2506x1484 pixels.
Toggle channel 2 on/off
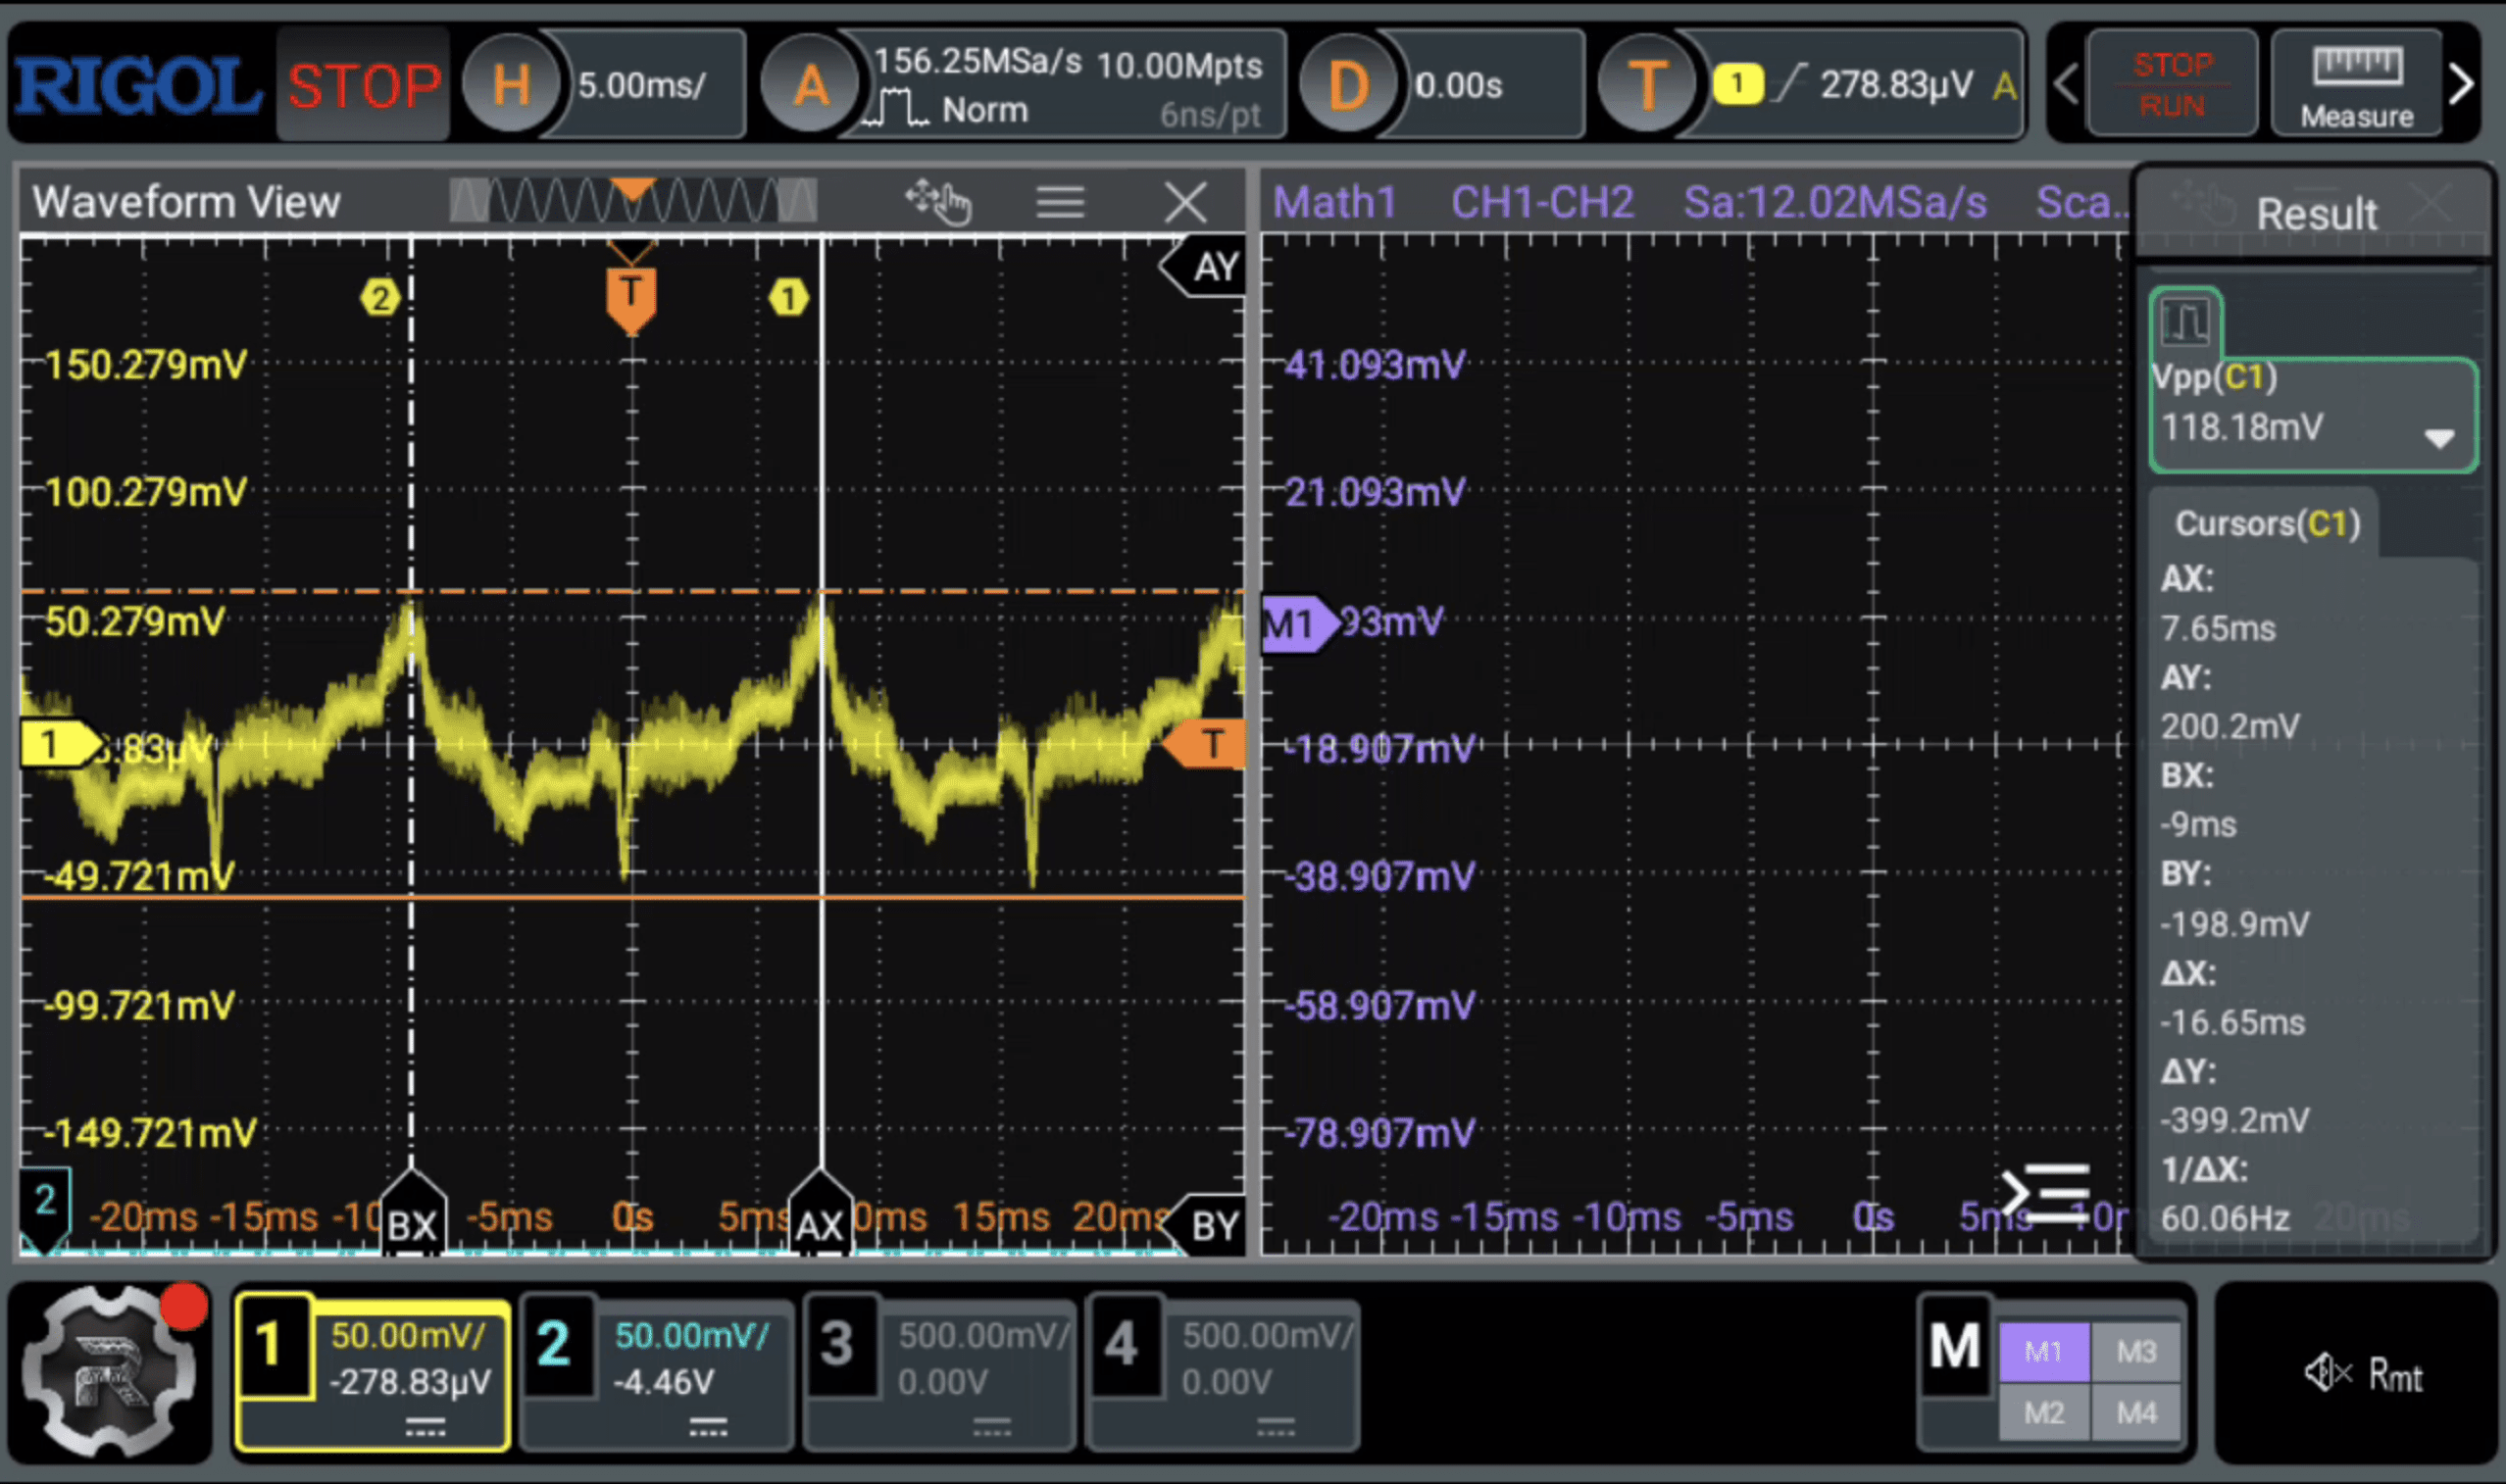(556, 1345)
